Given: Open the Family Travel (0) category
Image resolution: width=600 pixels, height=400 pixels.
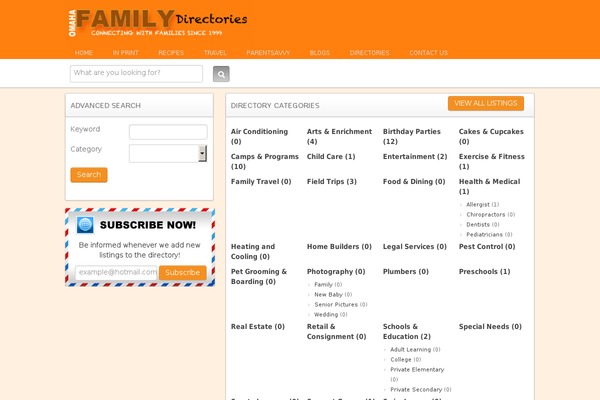Looking at the screenshot, I should [x=261, y=181].
